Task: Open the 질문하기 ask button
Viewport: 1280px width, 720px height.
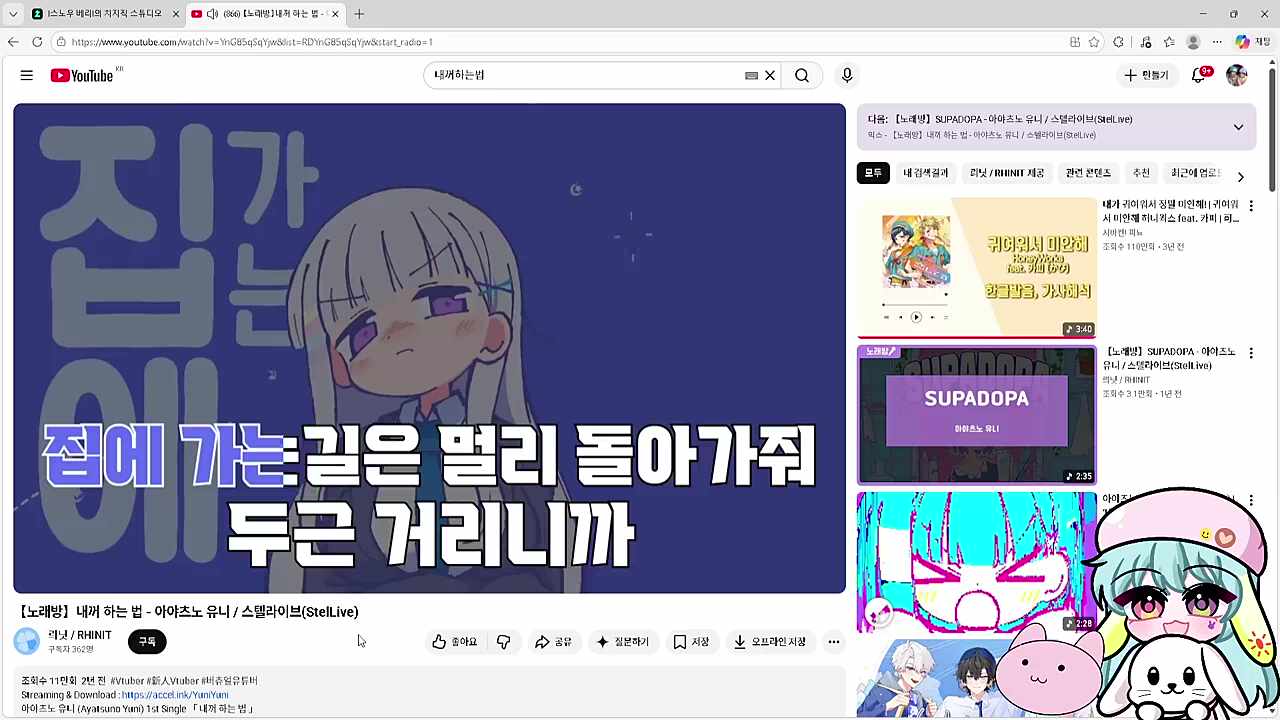Action: click(622, 642)
